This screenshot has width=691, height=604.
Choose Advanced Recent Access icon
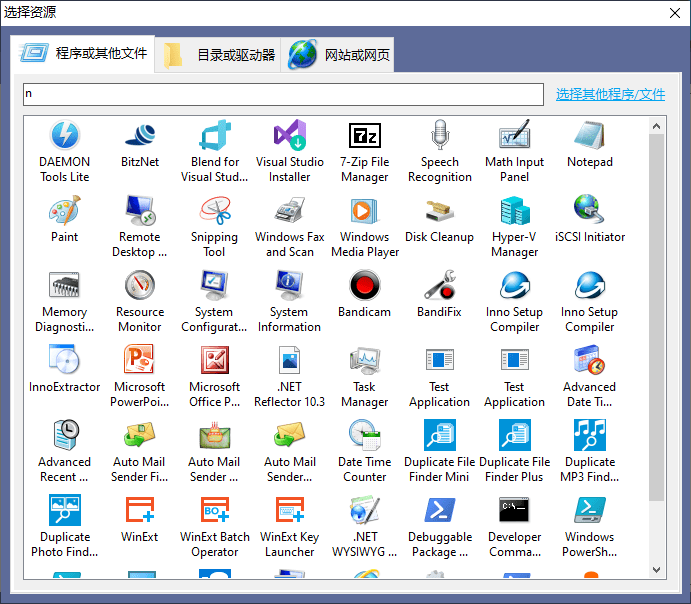65,435
